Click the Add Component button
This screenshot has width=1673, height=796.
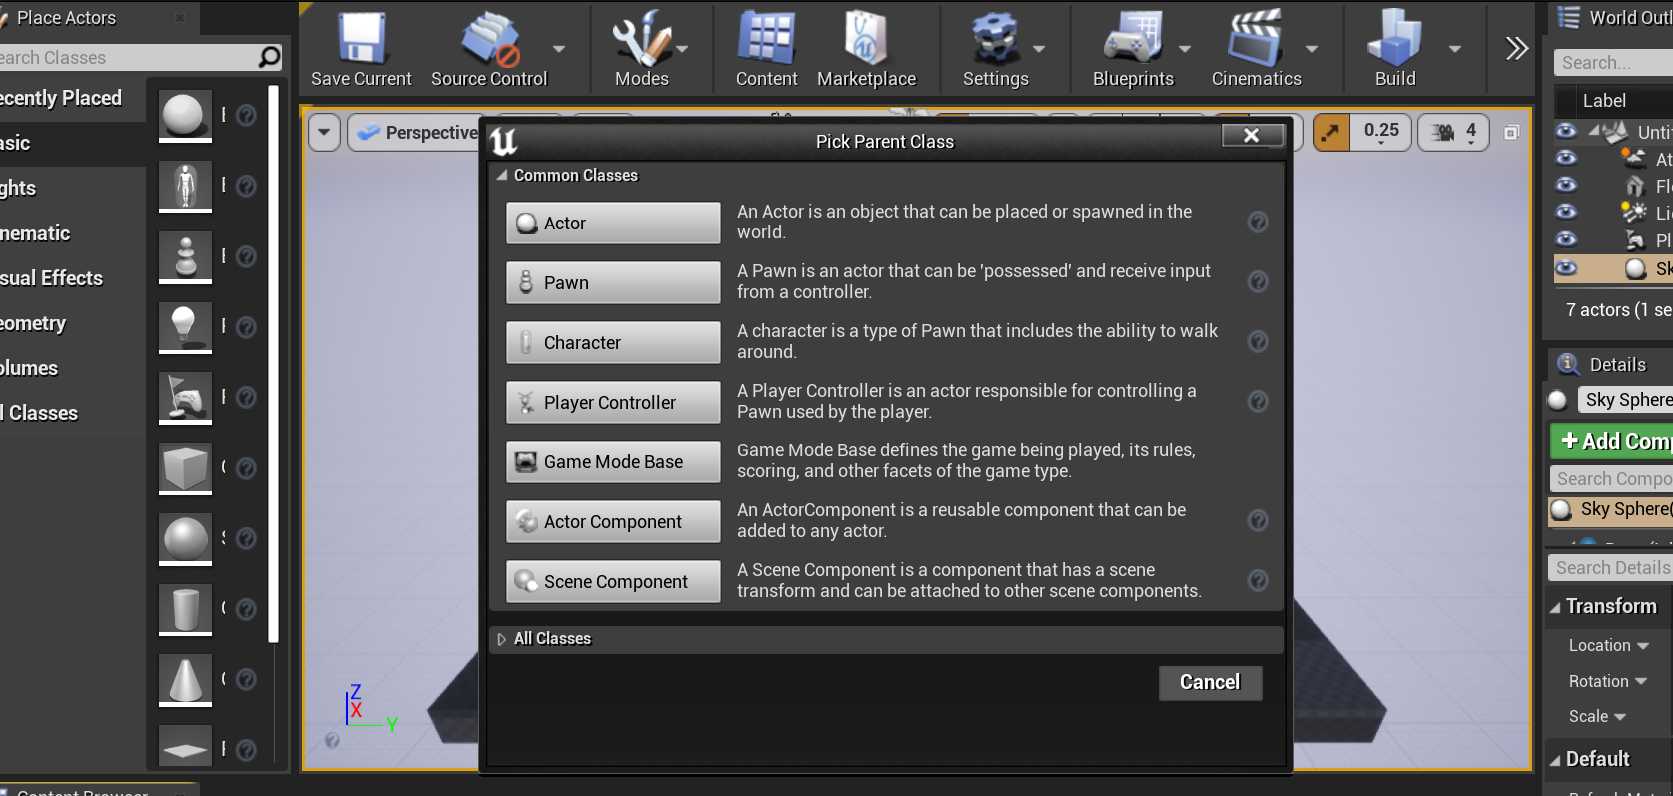(1612, 441)
